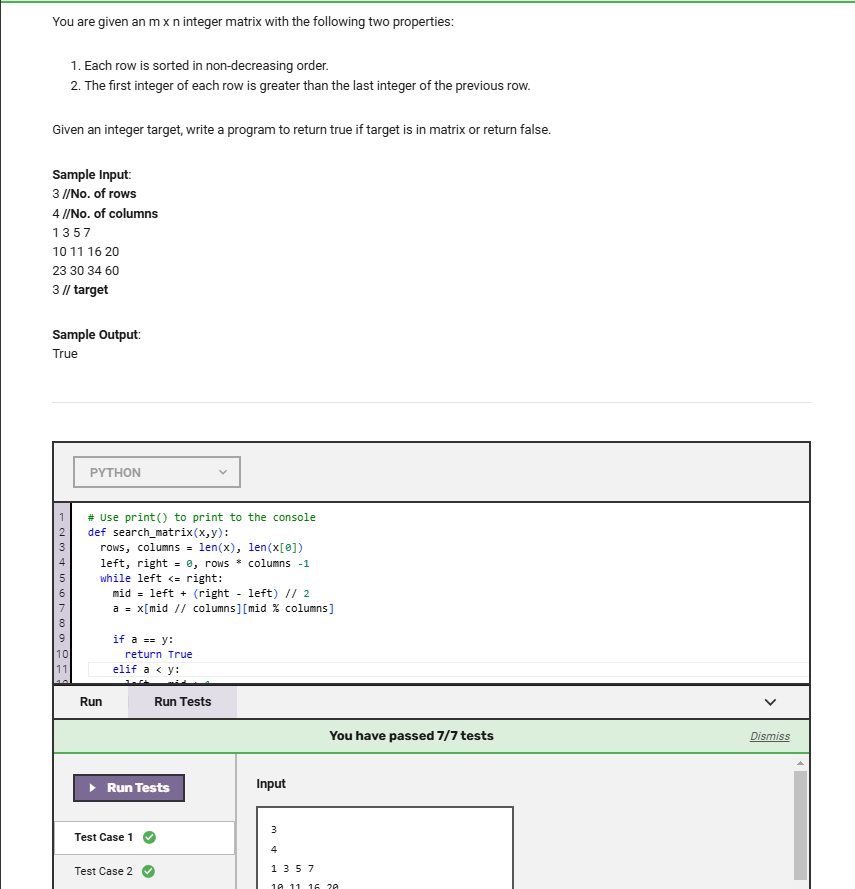Click the code line 'return True'
Screen dimensions: 855x889
[x=158, y=654]
